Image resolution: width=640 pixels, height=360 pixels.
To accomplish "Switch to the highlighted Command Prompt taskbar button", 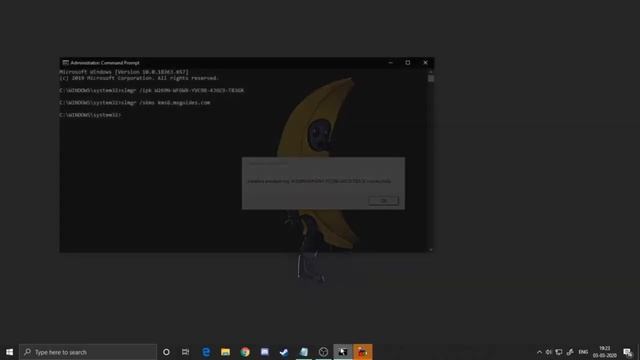I will coord(343,352).
